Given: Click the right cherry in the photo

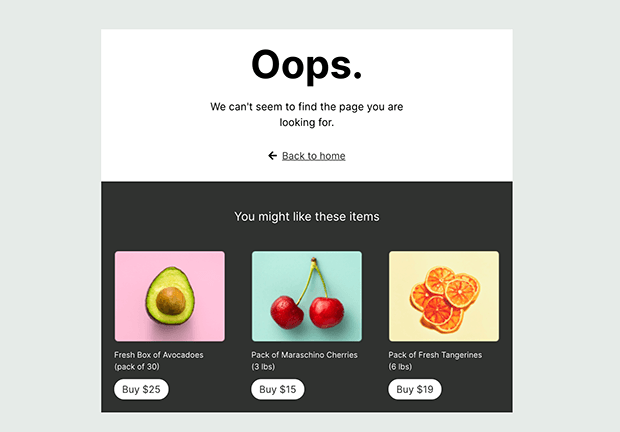Looking at the screenshot, I should [327, 313].
